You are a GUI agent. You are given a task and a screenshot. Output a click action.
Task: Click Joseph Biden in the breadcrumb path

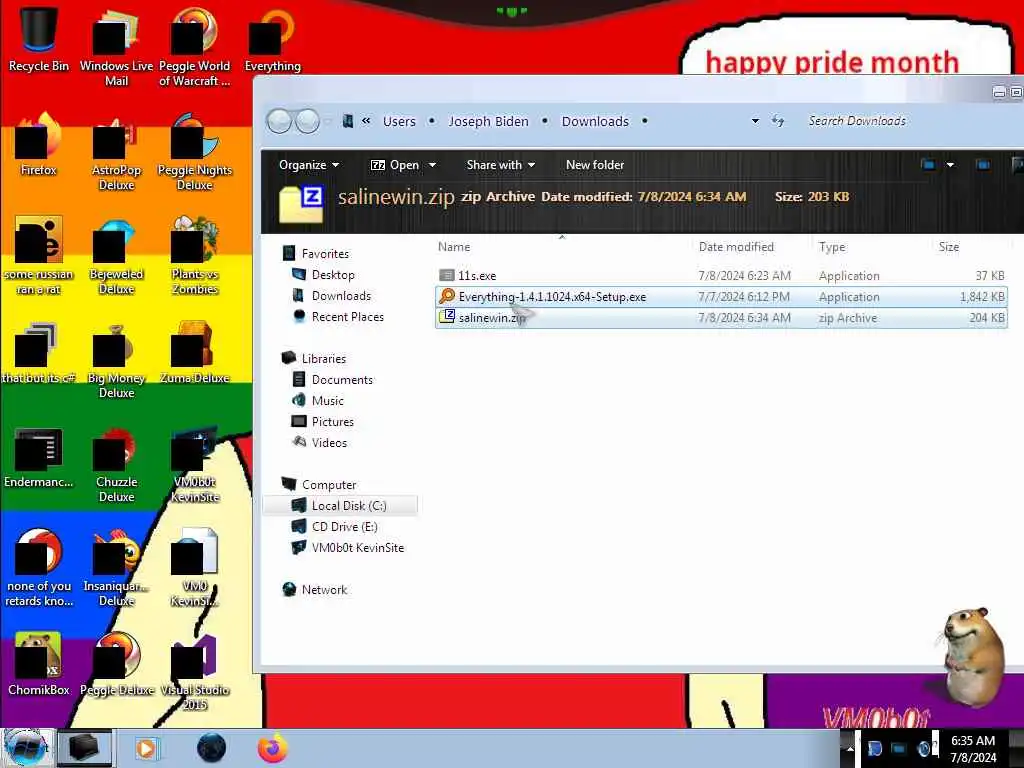pyautogui.click(x=488, y=121)
